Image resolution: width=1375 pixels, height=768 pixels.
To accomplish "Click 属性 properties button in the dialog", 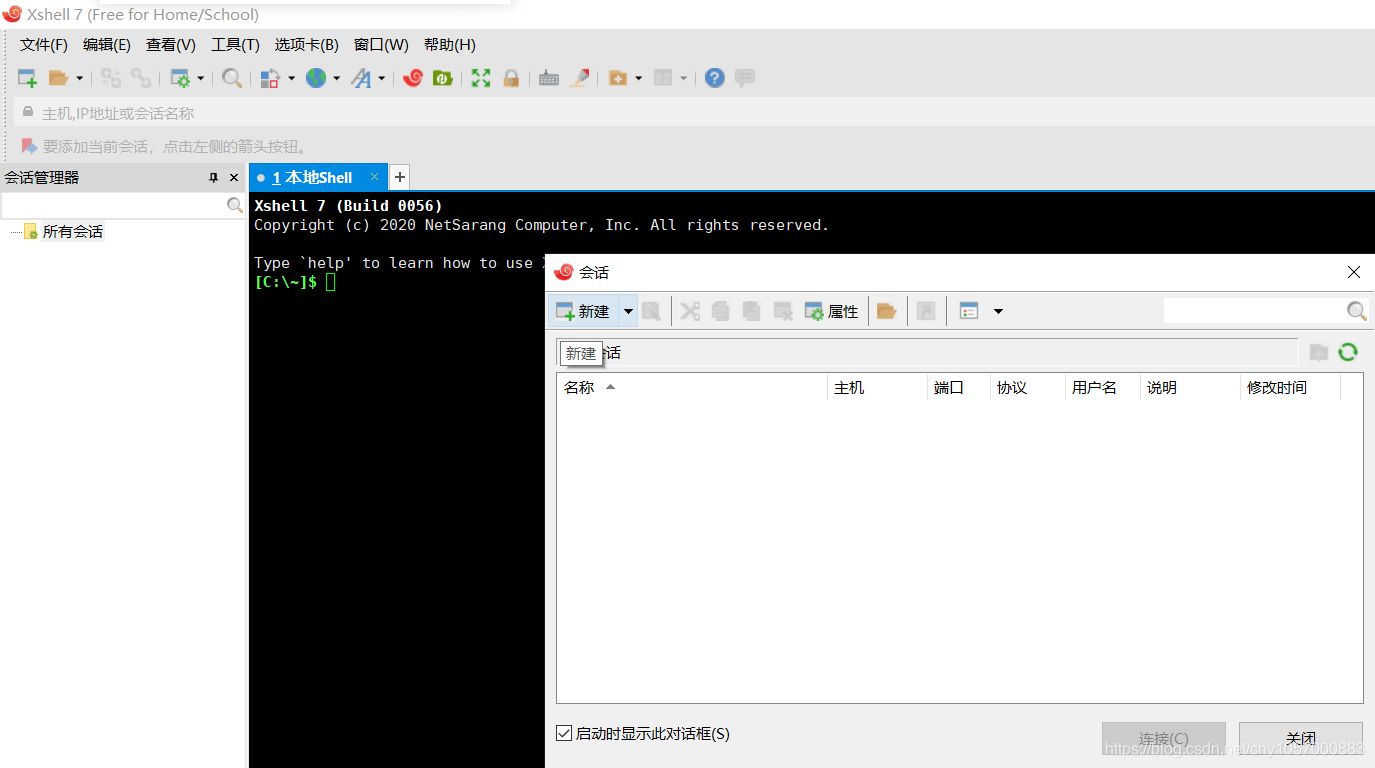I will [832, 311].
